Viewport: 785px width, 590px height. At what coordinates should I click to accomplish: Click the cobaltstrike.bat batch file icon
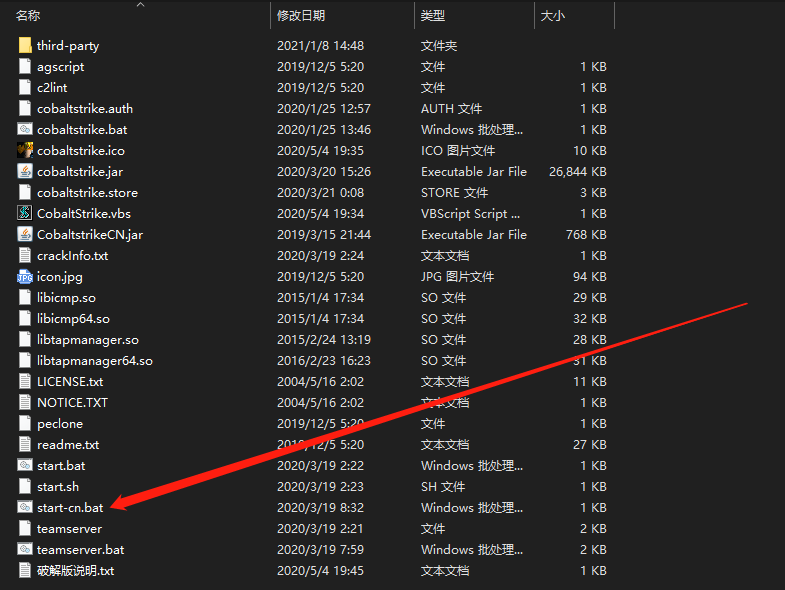point(25,129)
